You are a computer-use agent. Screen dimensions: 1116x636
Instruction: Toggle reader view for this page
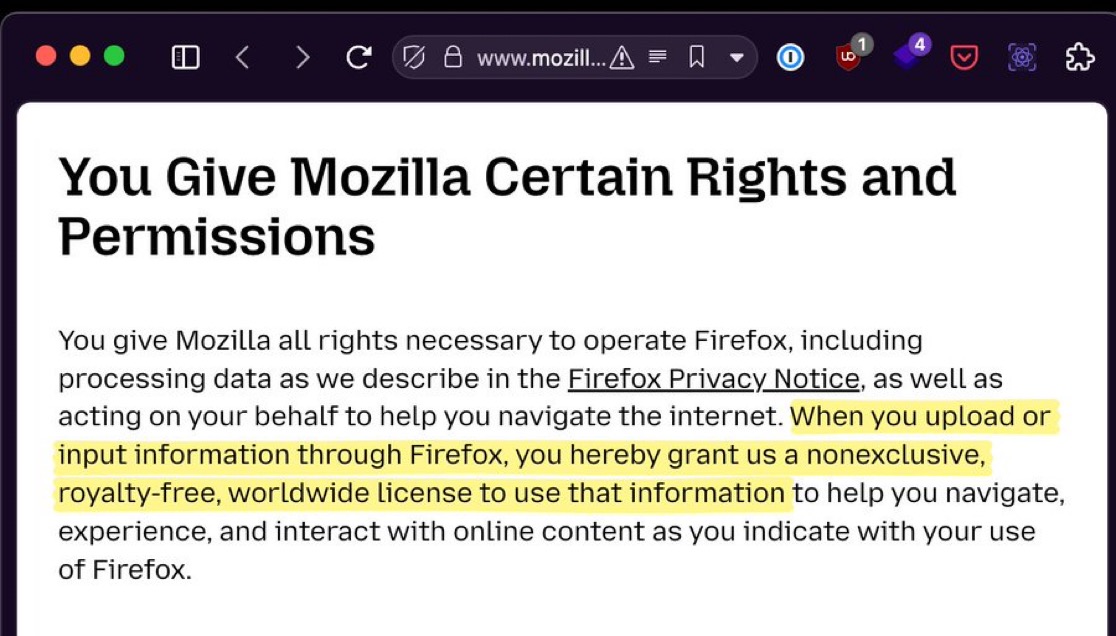(658, 56)
